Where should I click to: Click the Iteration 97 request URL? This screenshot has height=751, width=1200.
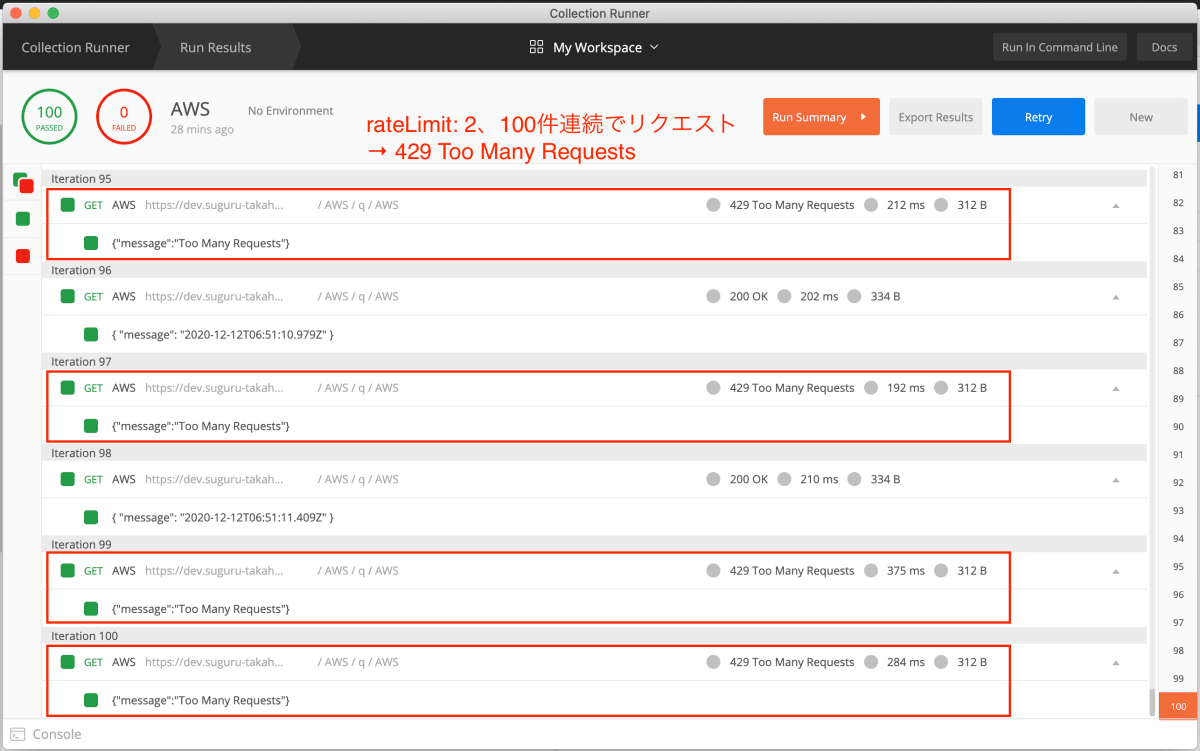pyautogui.click(x=215, y=388)
